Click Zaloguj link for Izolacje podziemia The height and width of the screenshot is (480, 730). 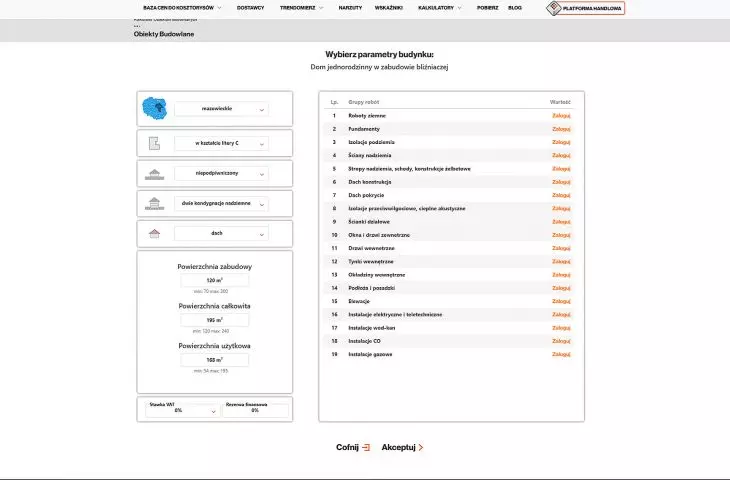pos(561,142)
